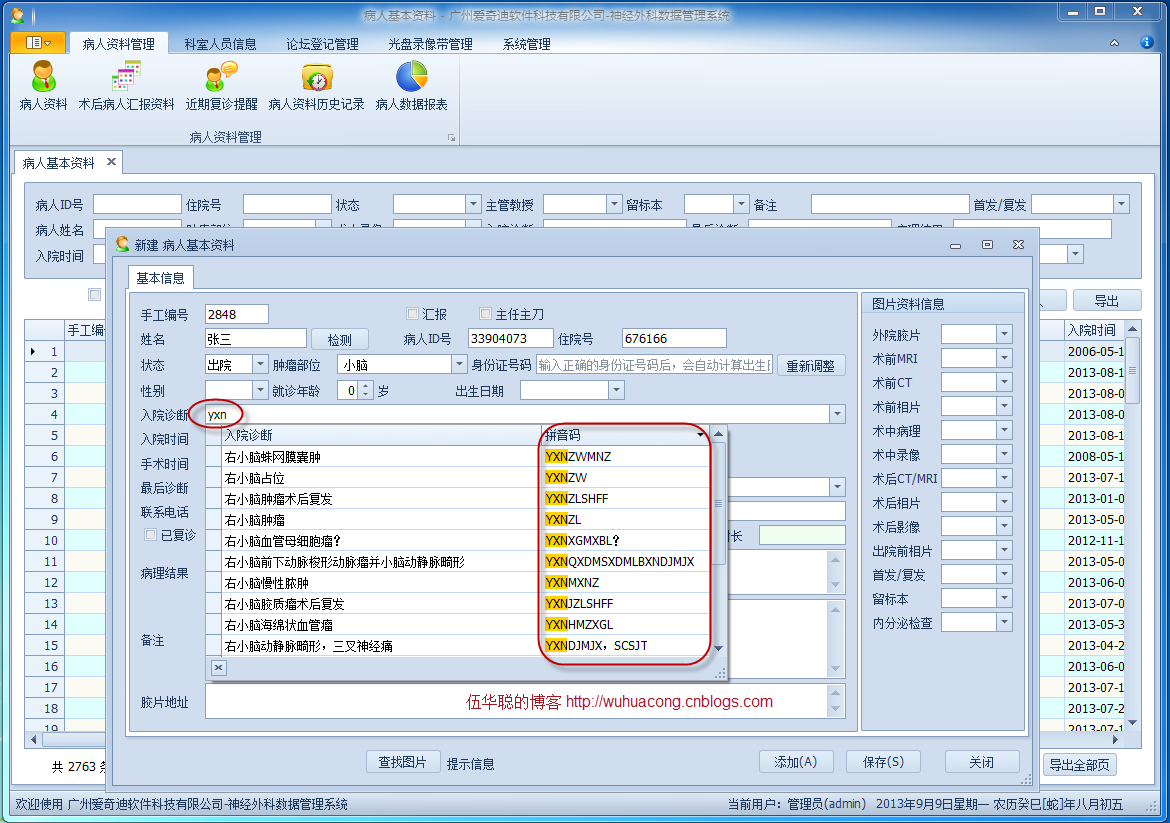The image size is (1170, 823).
Task: Open the 术前MRI dropdown
Action: pyautogui.click(x=1004, y=358)
